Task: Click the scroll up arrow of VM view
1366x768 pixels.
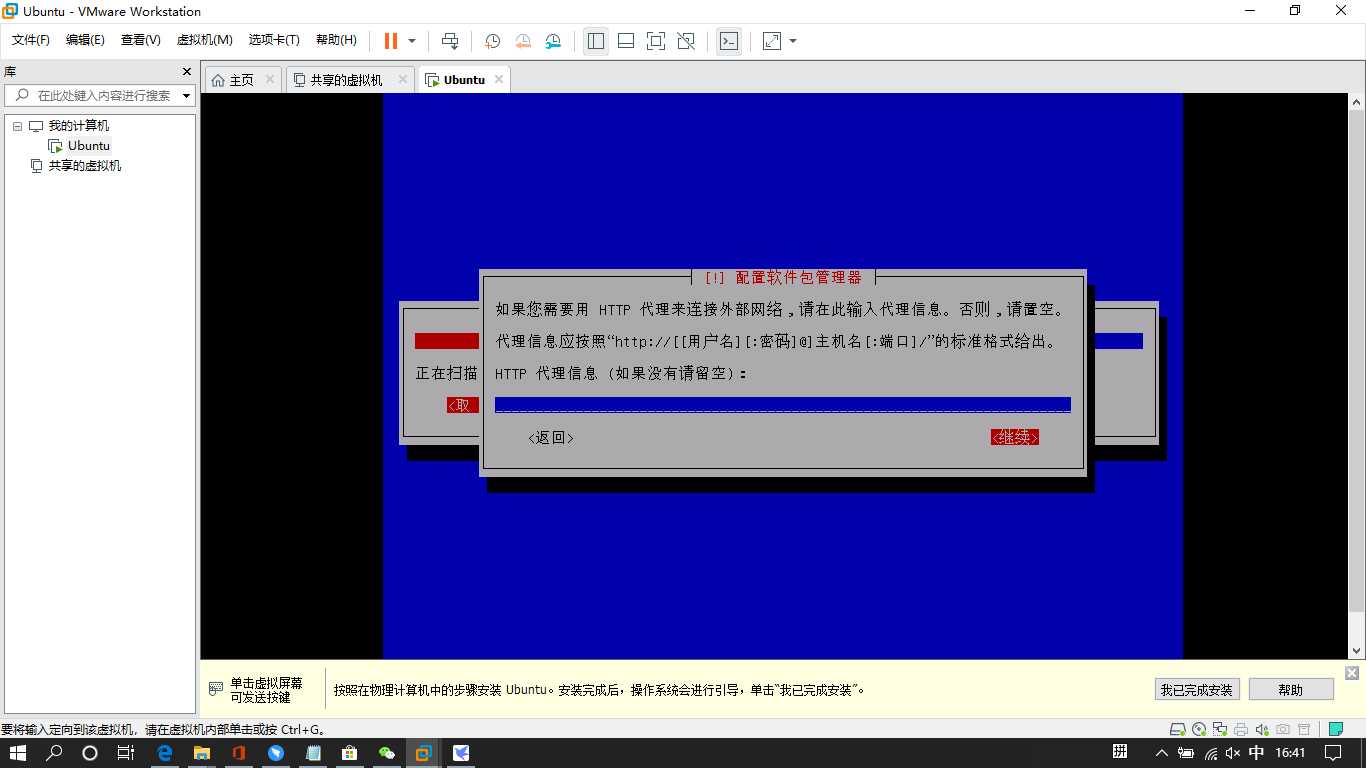Action: [x=1357, y=102]
